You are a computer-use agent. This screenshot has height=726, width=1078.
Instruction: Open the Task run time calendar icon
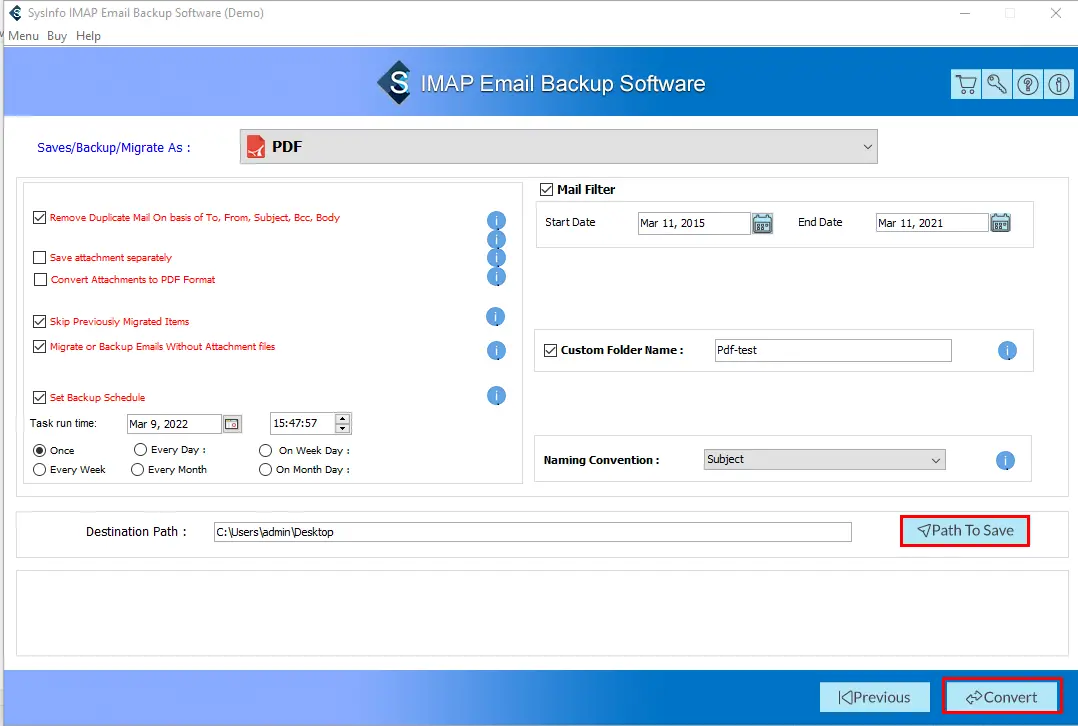tap(232, 424)
